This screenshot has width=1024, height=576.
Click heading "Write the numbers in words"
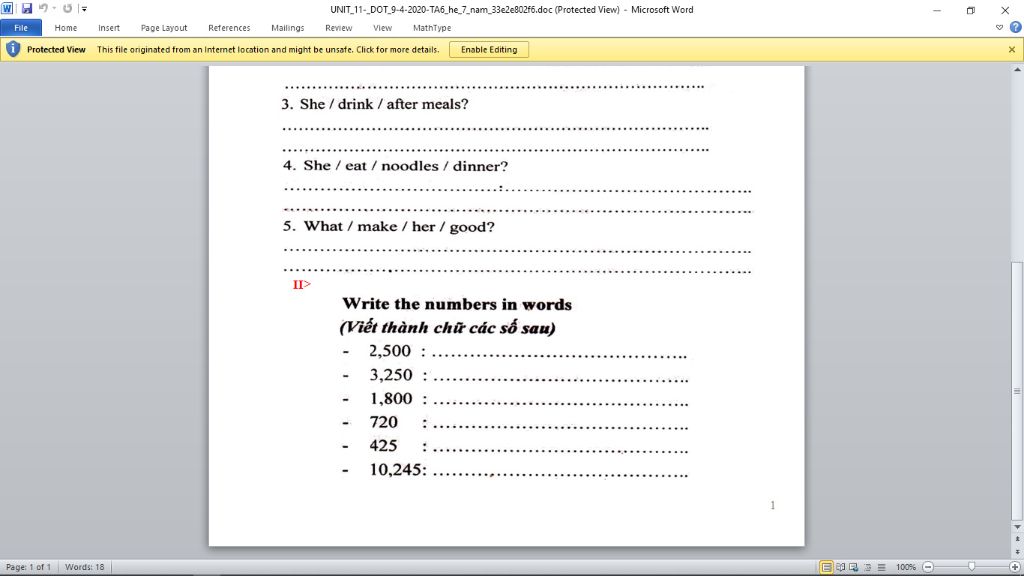pyautogui.click(x=457, y=304)
